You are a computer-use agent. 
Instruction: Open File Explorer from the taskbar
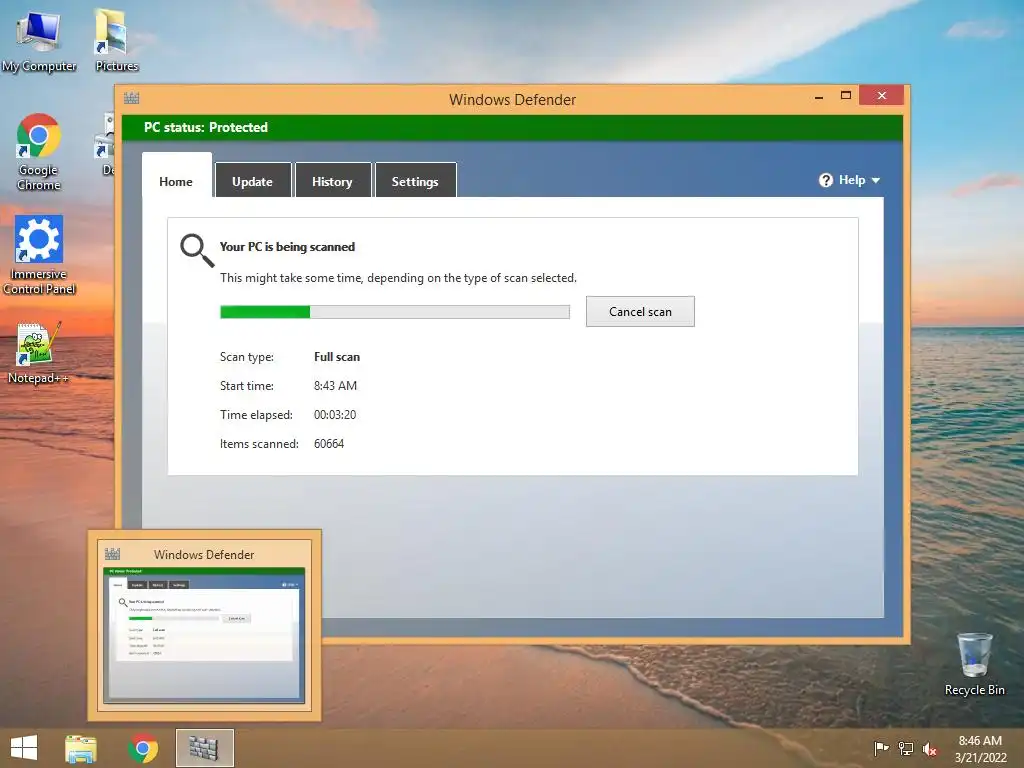(x=81, y=748)
